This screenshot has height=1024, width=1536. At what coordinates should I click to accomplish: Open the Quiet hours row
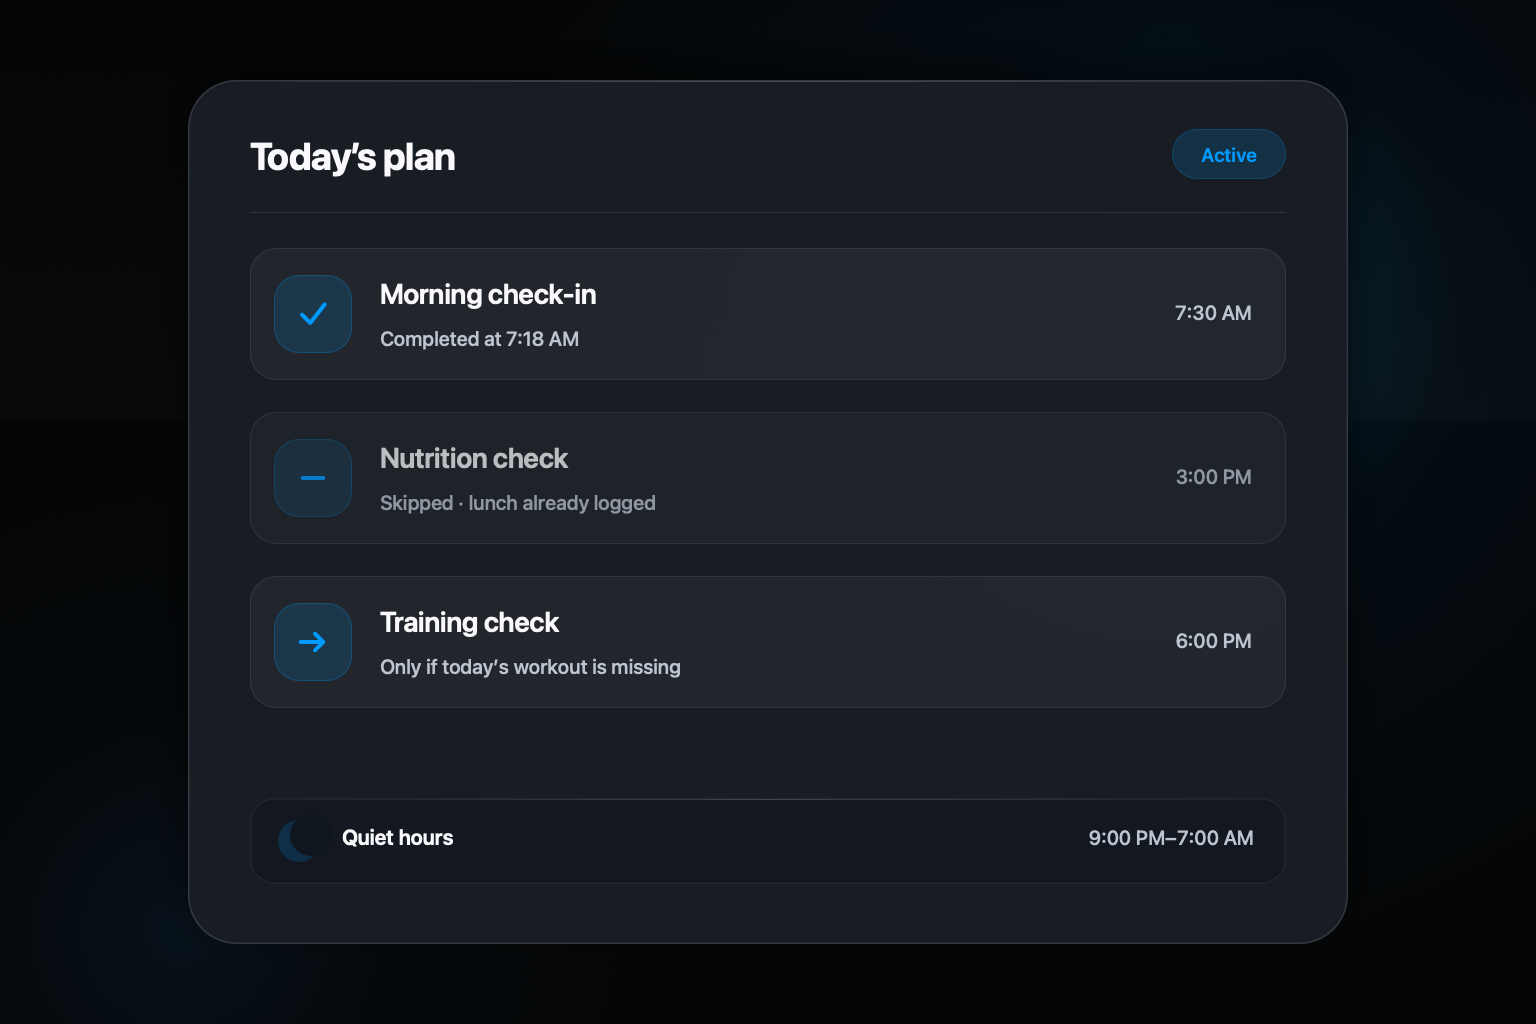(768, 841)
